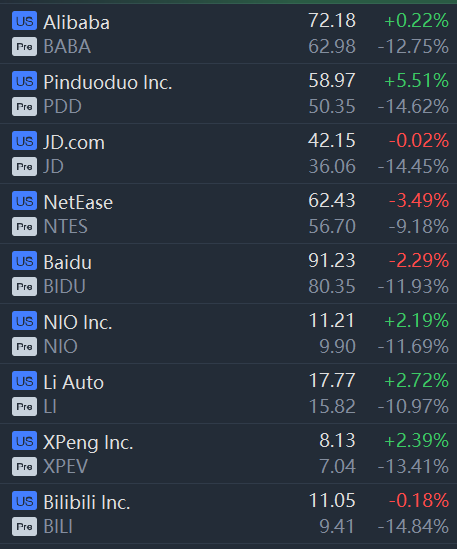Viewport: 457px width, 549px height.
Task: Open the Alibaba stock row
Action: click(228, 34)
